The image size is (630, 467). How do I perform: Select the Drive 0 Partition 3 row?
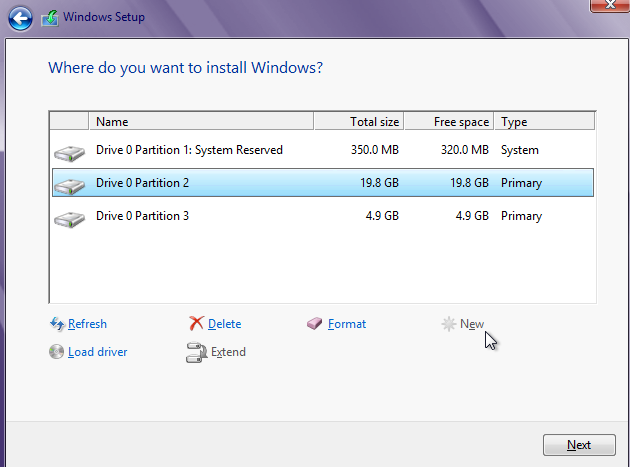323,216
